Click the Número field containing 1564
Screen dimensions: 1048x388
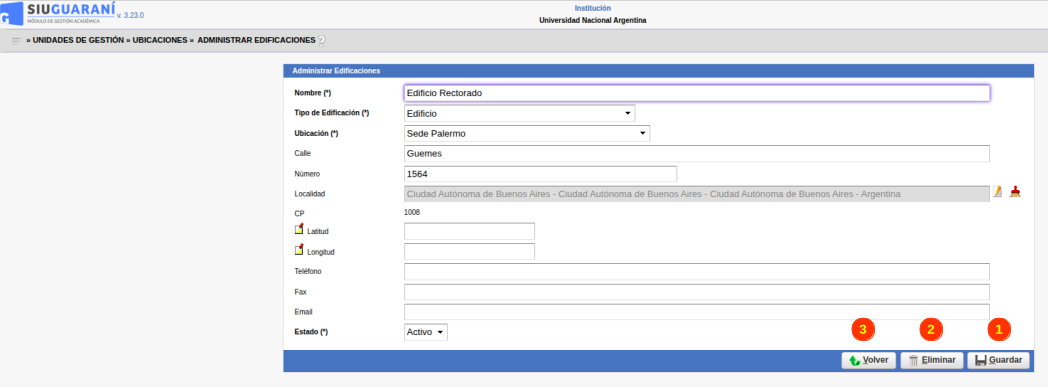pos(540,174)
